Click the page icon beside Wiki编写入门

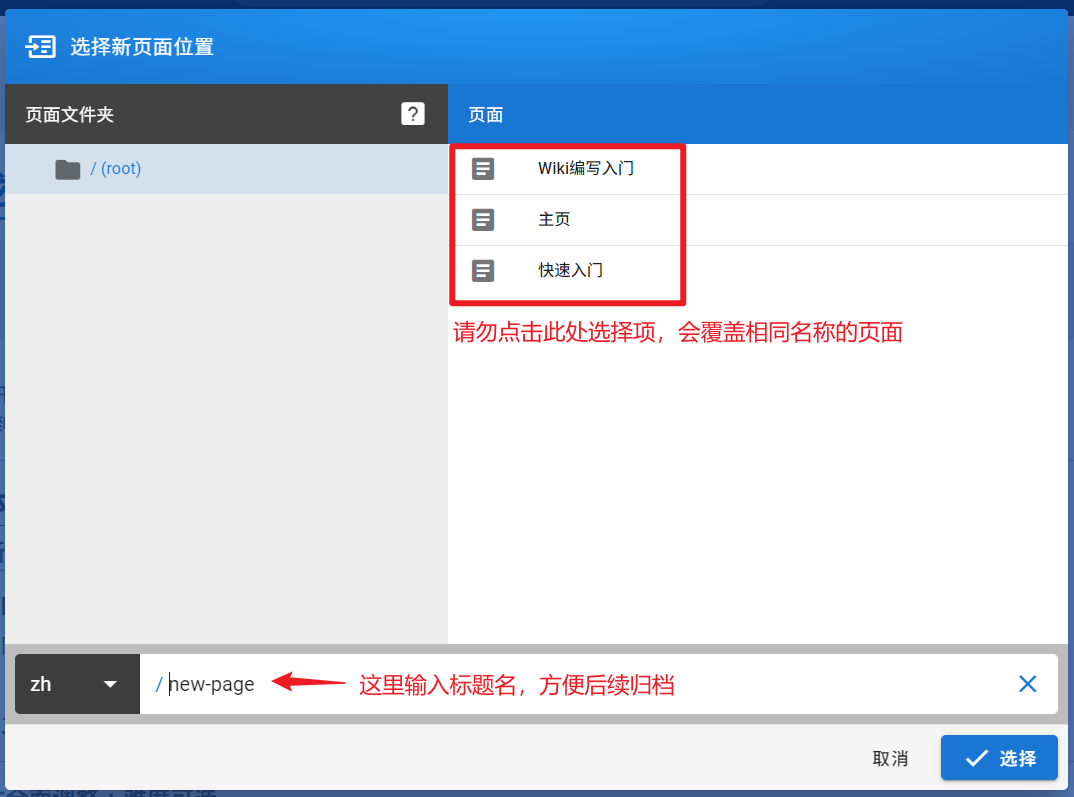[483, 168]
